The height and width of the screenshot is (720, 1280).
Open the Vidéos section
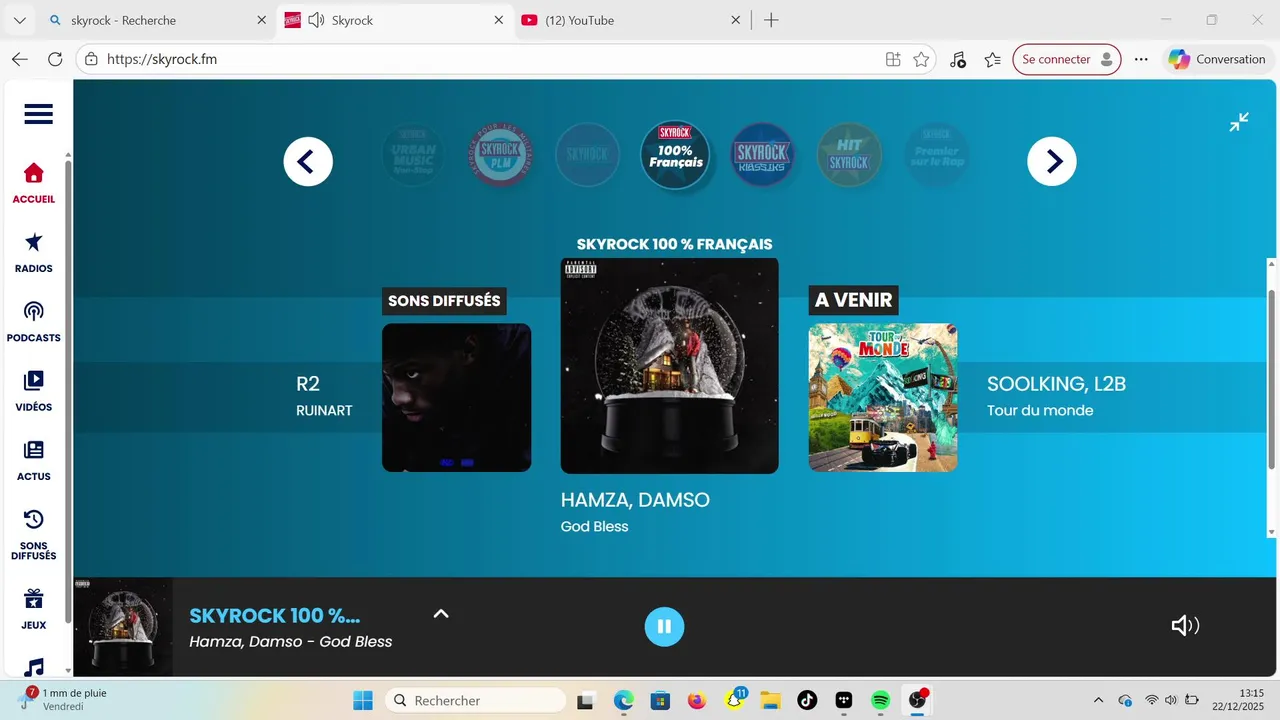(34, 392)
